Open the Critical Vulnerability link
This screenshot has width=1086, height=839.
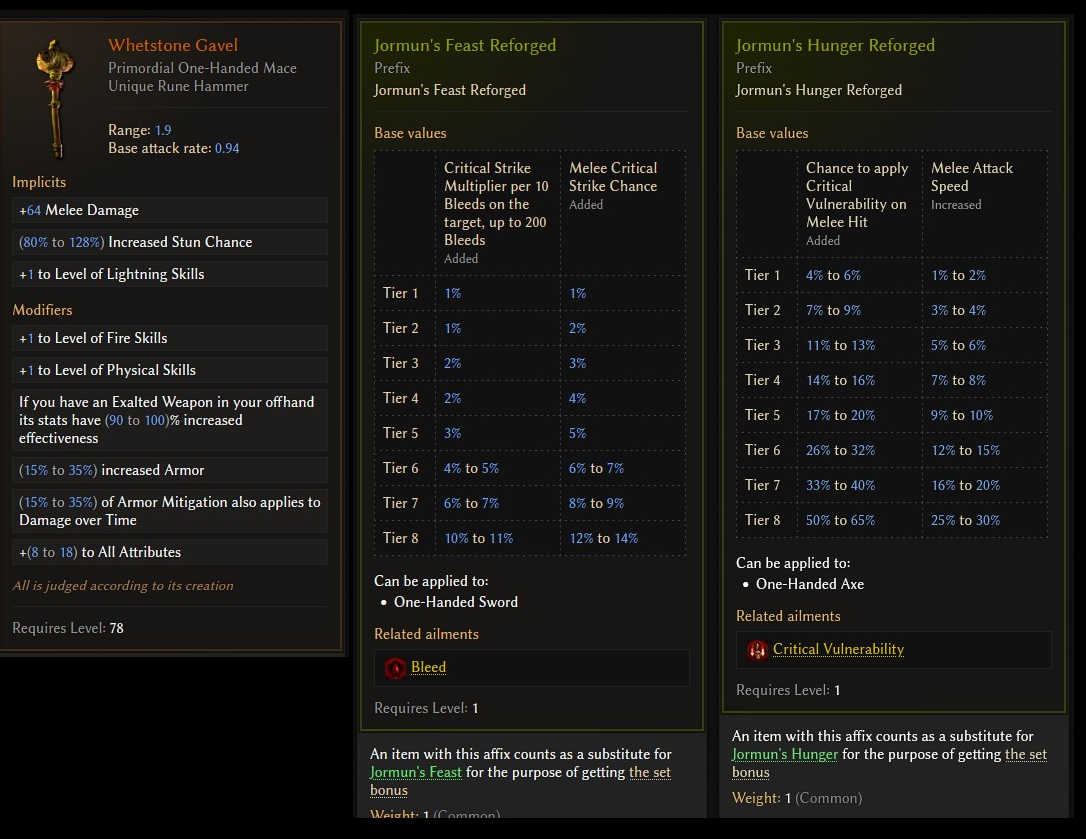click(838, 650)
